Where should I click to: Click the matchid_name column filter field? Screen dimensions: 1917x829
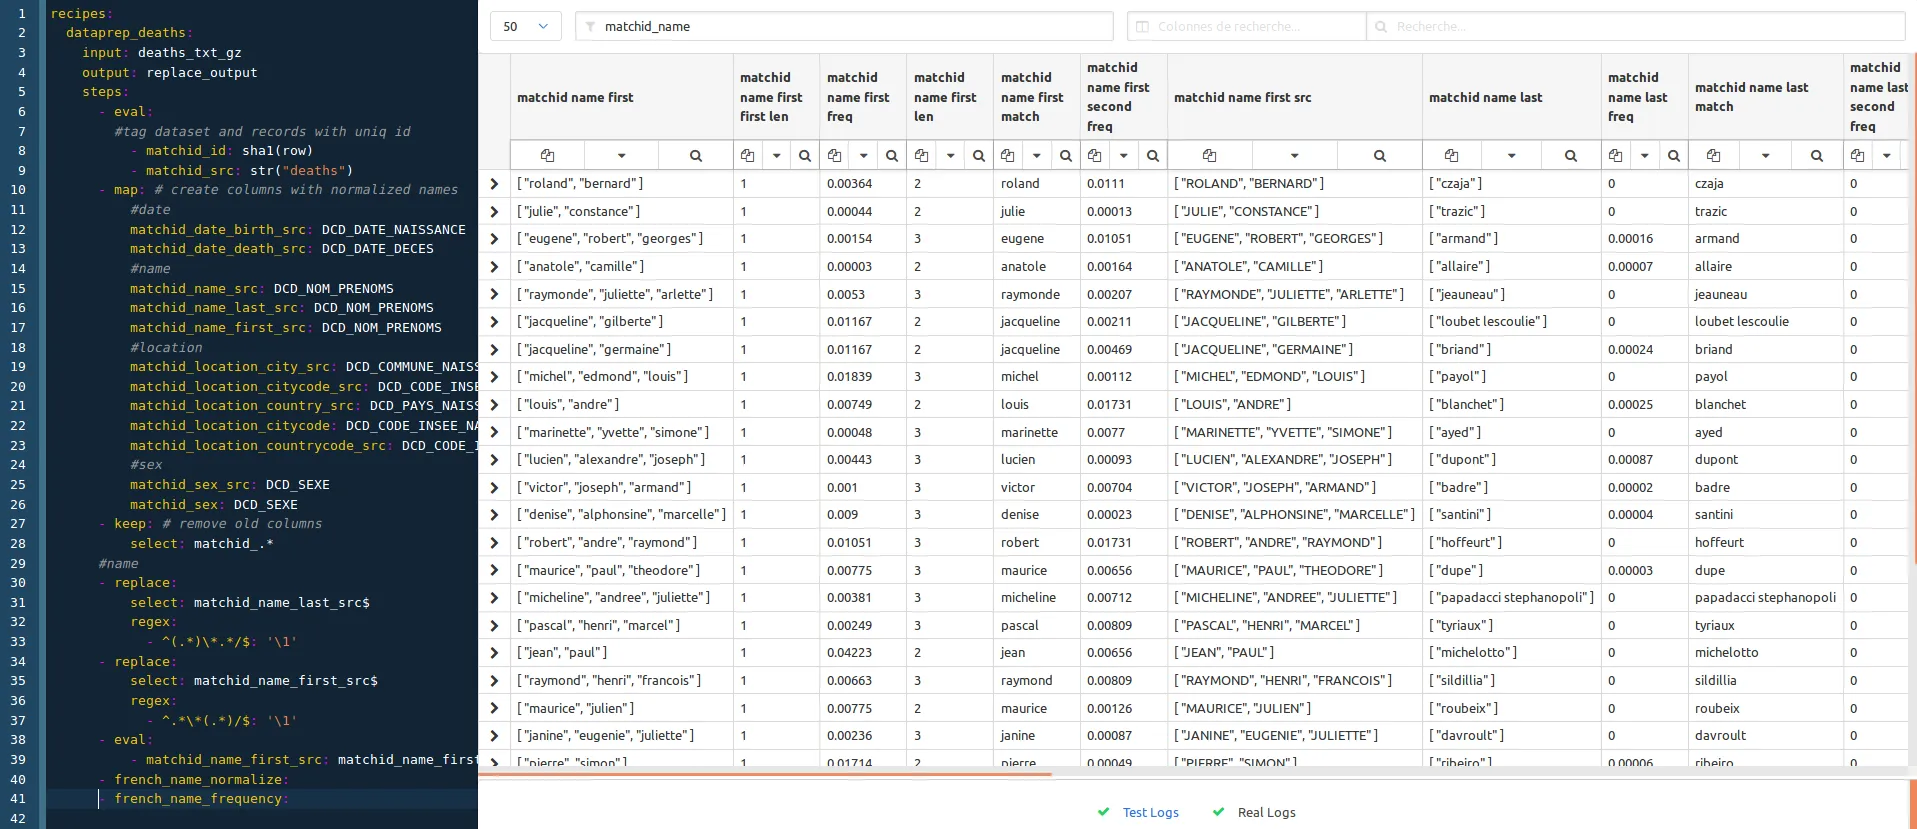tap(844, 27)
